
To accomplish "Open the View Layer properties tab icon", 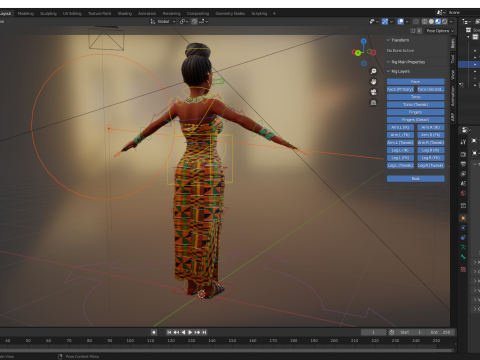I will 463,174.
